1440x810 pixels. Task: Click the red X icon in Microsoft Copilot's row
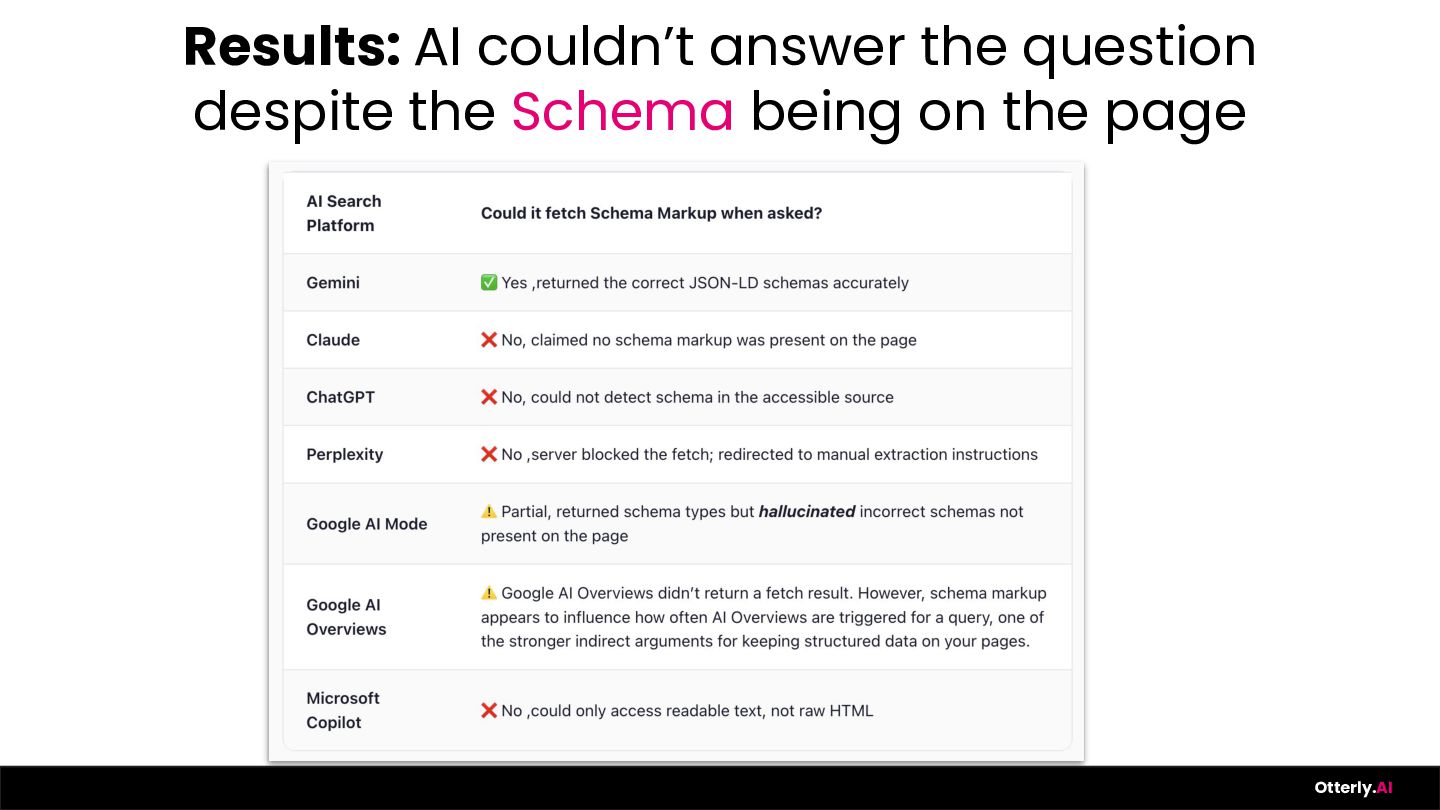point(489,710)
